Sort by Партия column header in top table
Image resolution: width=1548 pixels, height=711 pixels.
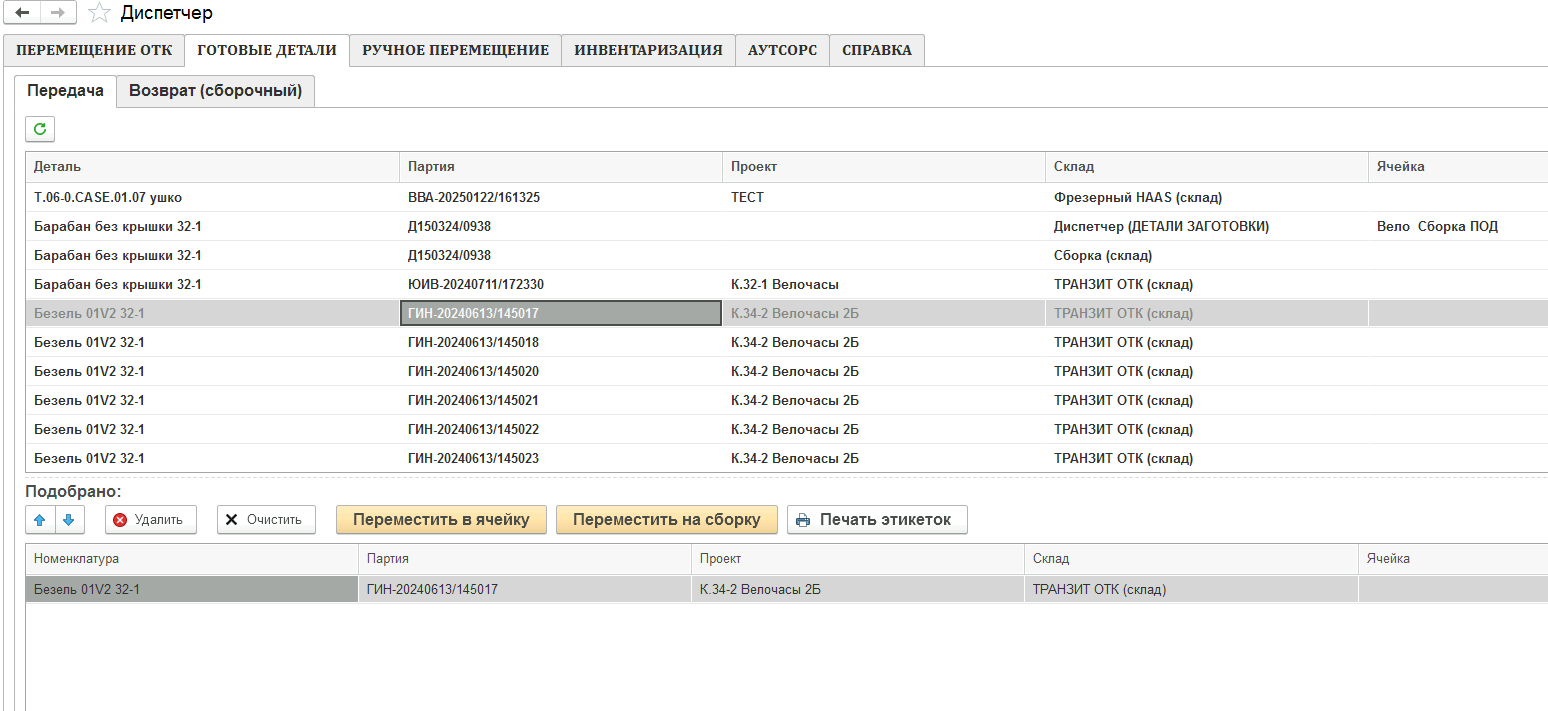[x=560, y=167]
